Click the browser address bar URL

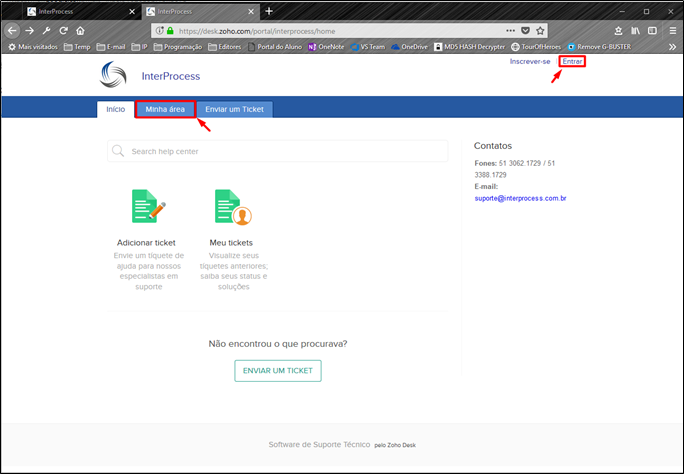pos(257,31)
